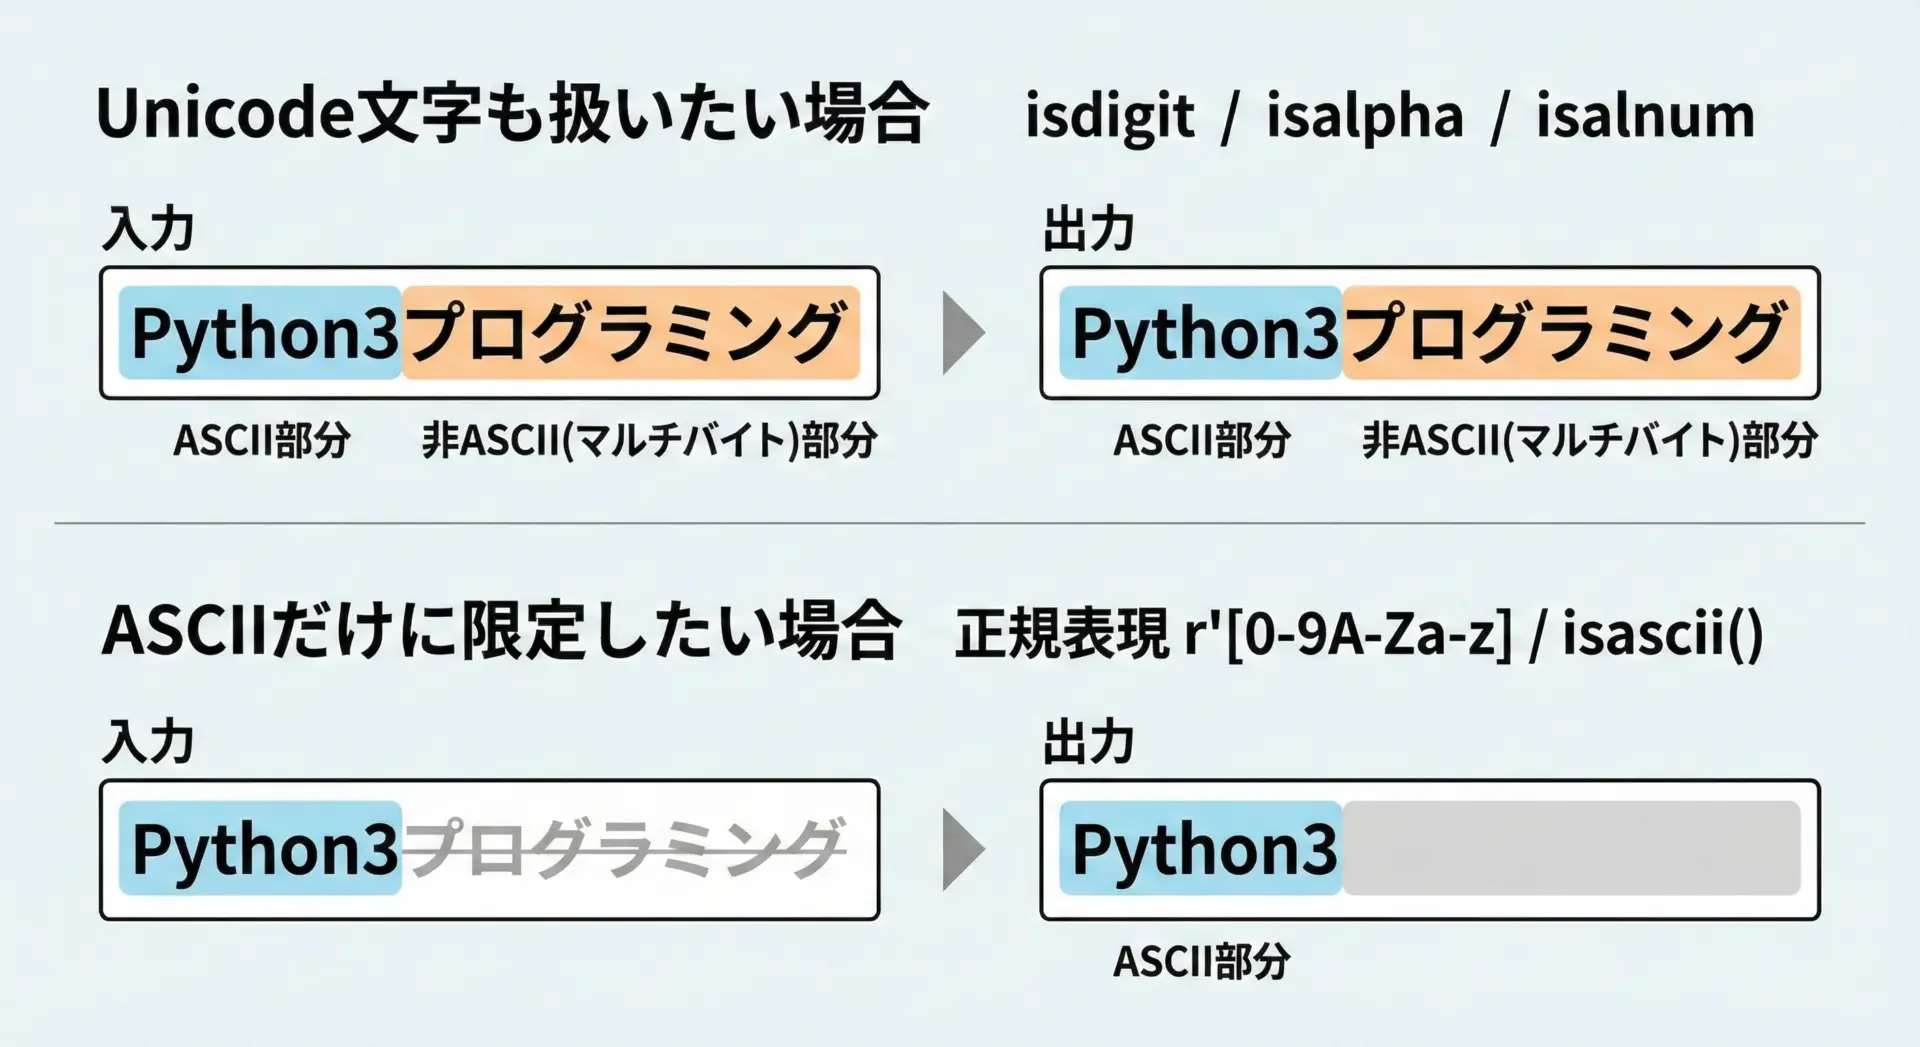
Task: Click the 出力 label in the ASCII-only section
Action: pos(1088,743)
